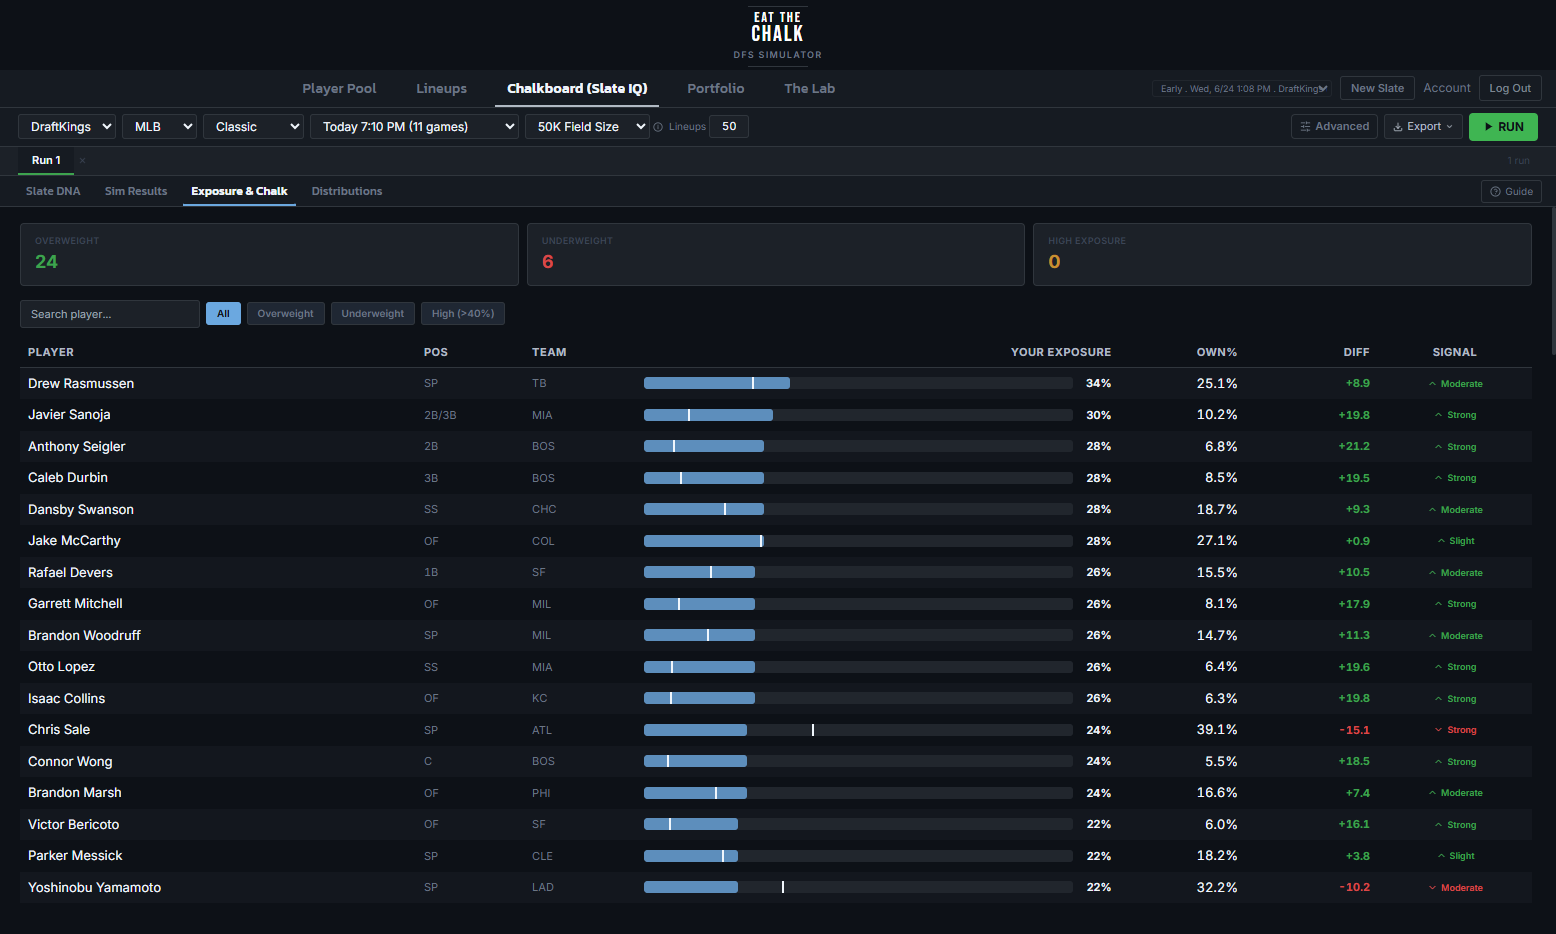Expand the DraftKings site dropdown
This screenshot has height=934, width=1556.
click(x=67, y=126)
